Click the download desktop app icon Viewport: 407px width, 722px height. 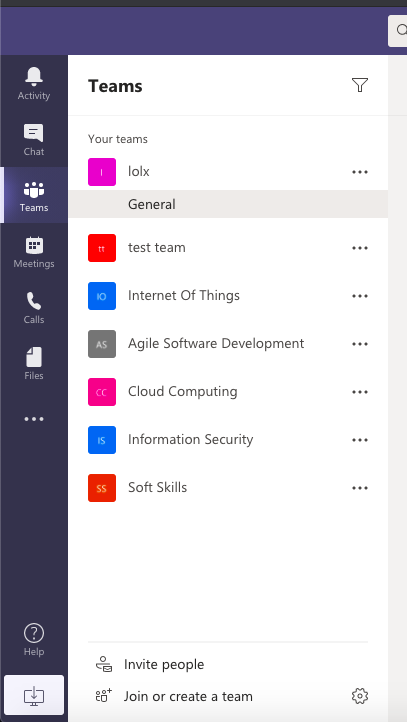point(34,695)
